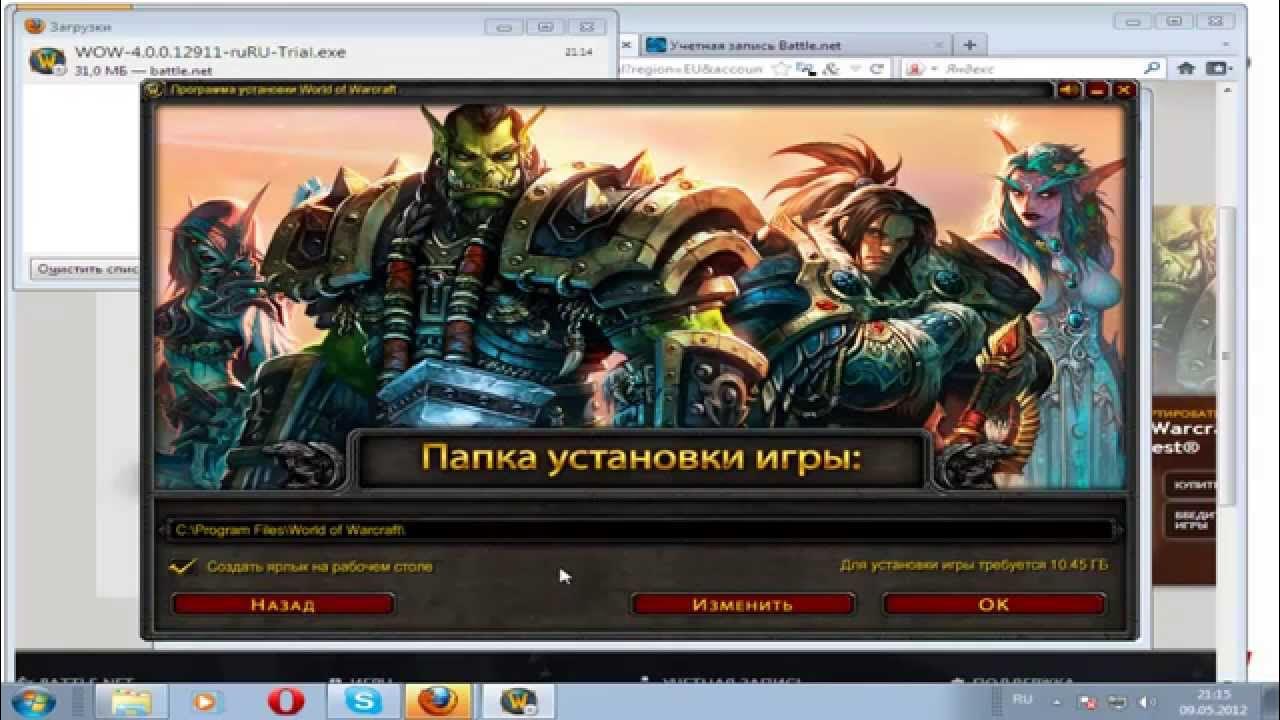
Task: Open a new Firefox tab
Action: 969,45
